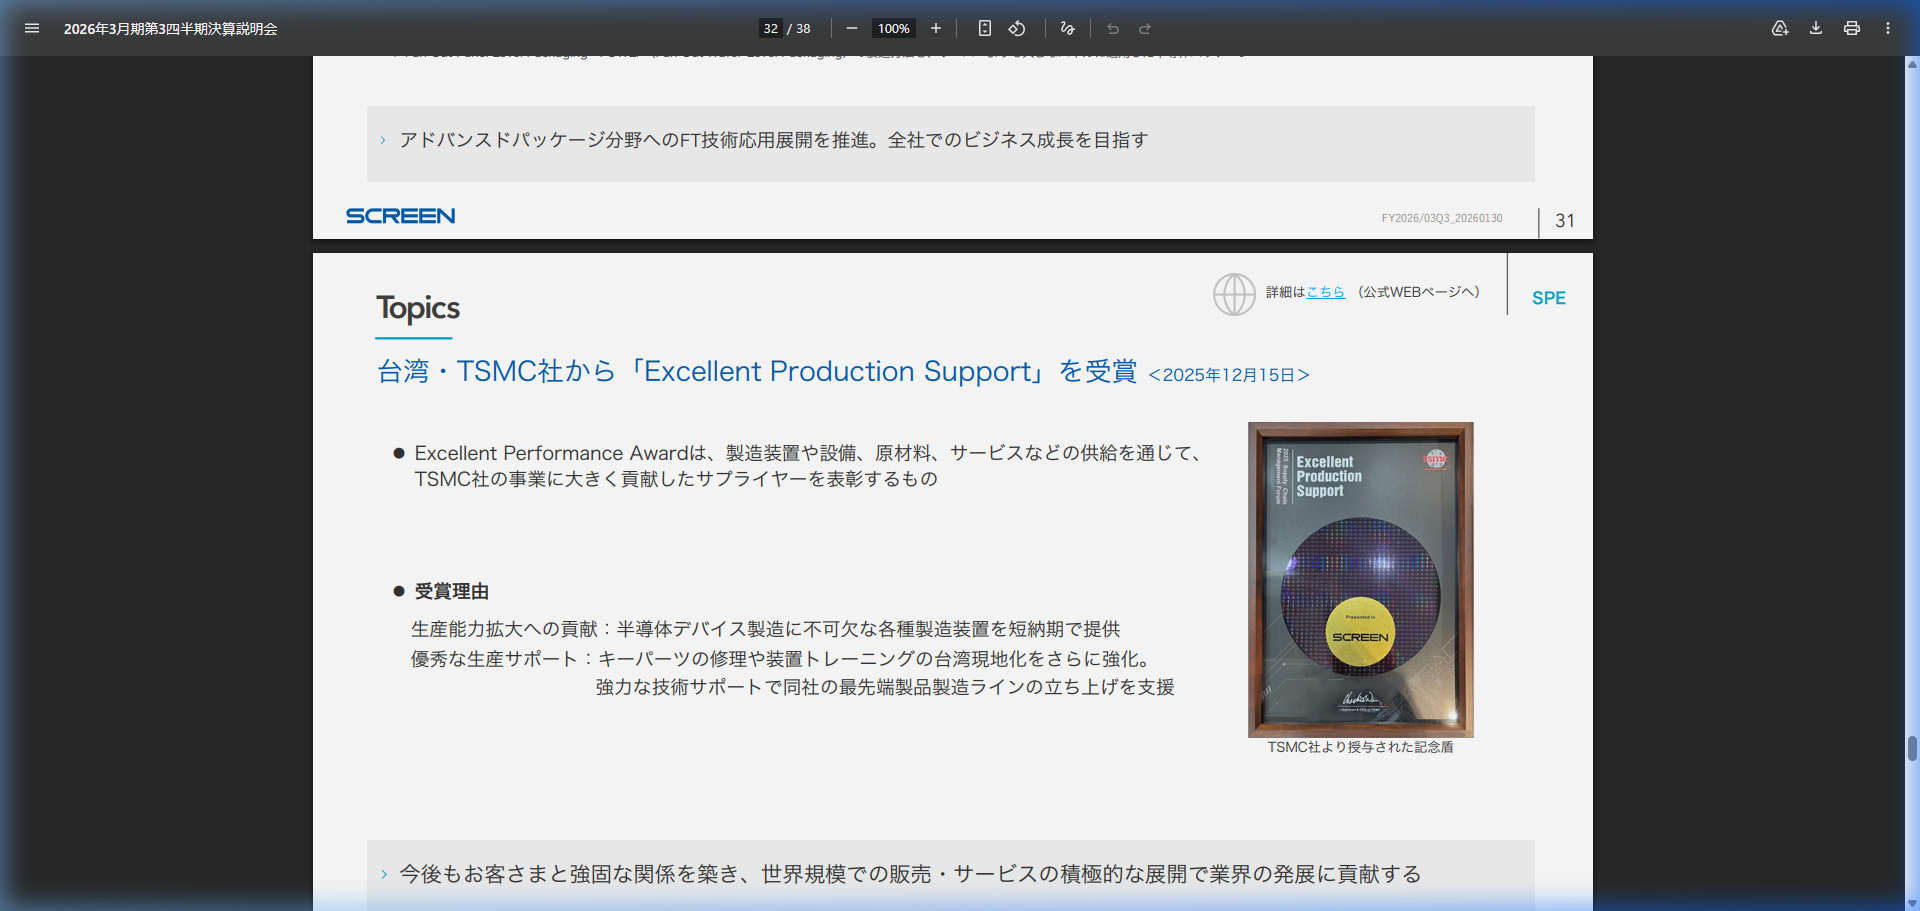Click the SCREEN logo in slide footer

tap(400, 216)
